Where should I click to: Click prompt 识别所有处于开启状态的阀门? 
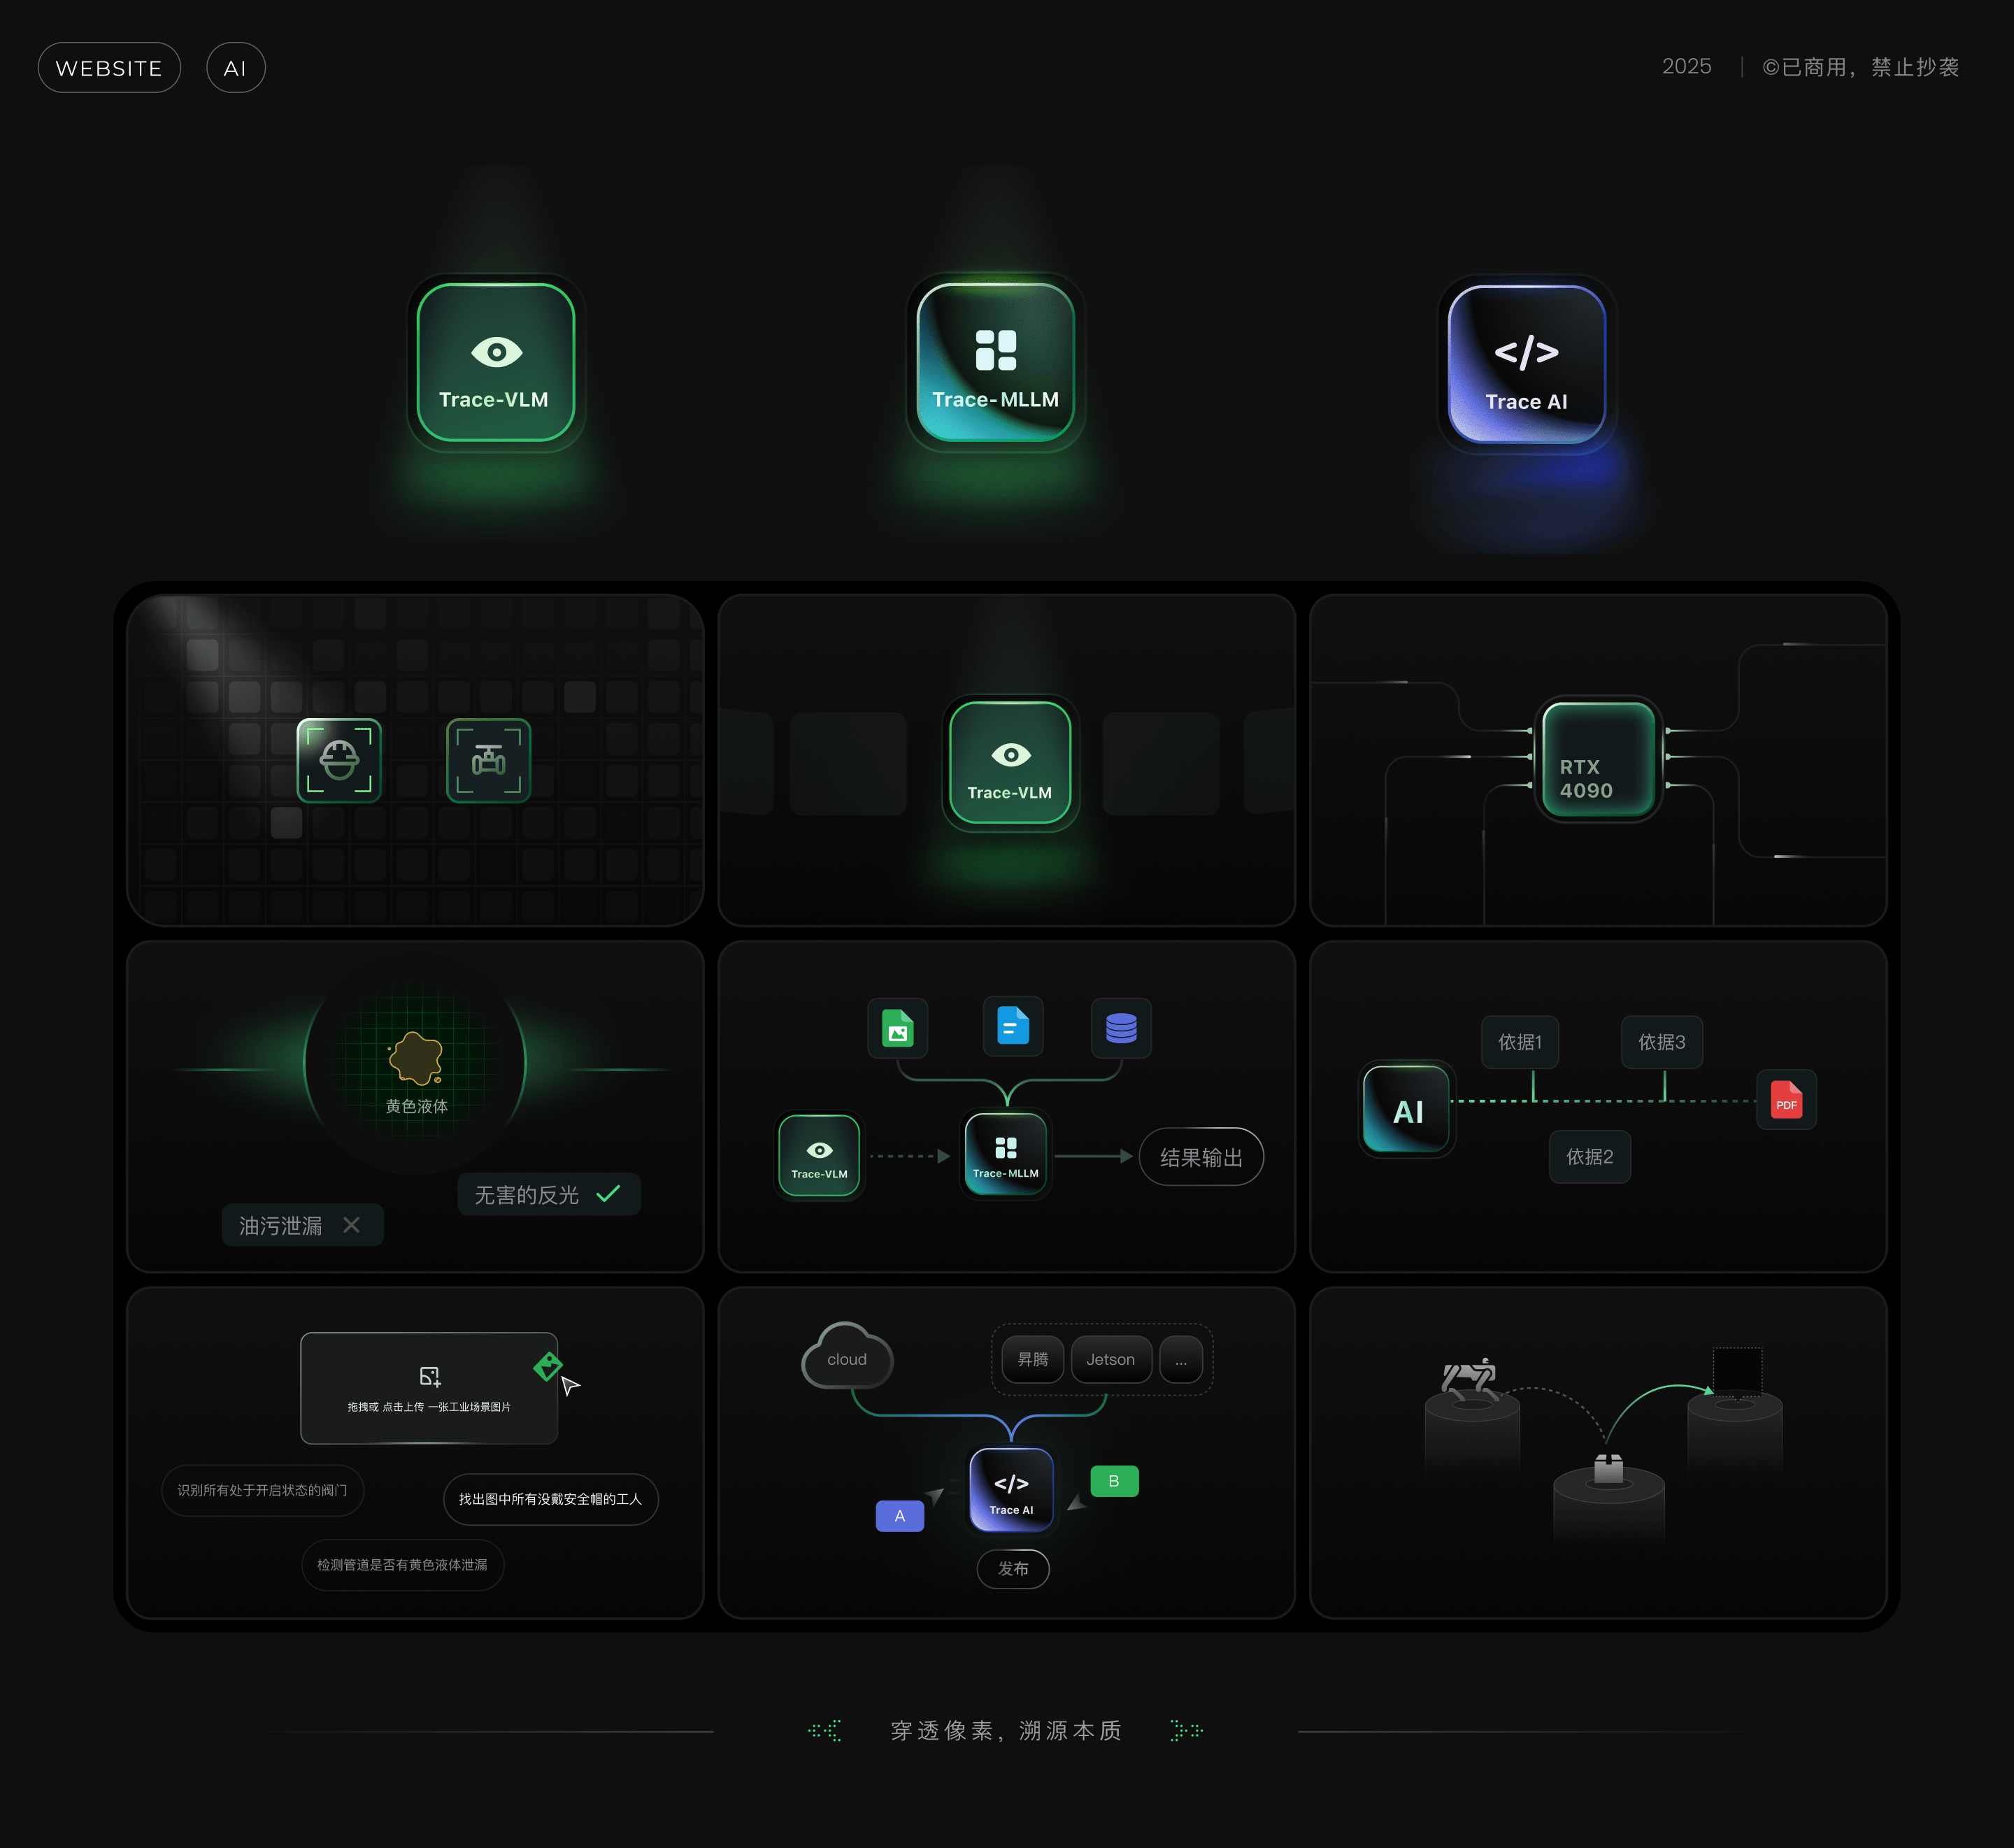(263, 1490)
